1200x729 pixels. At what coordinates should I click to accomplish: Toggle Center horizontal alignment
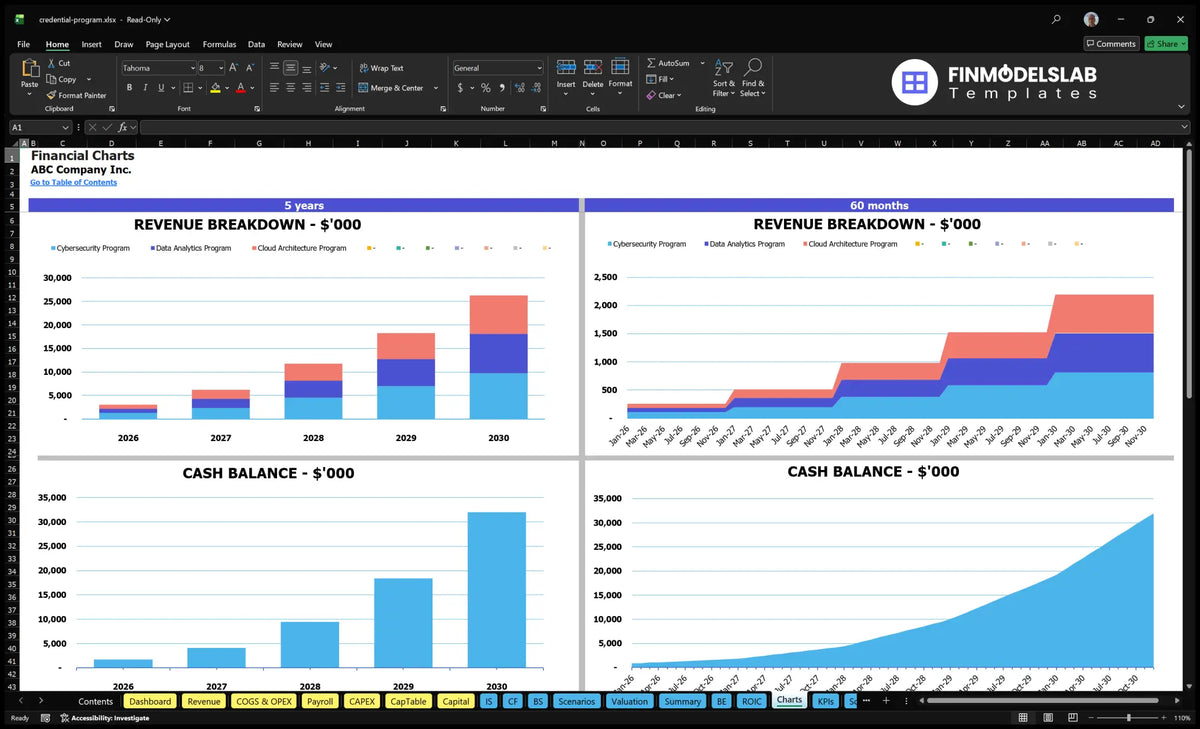pos(290,88)
